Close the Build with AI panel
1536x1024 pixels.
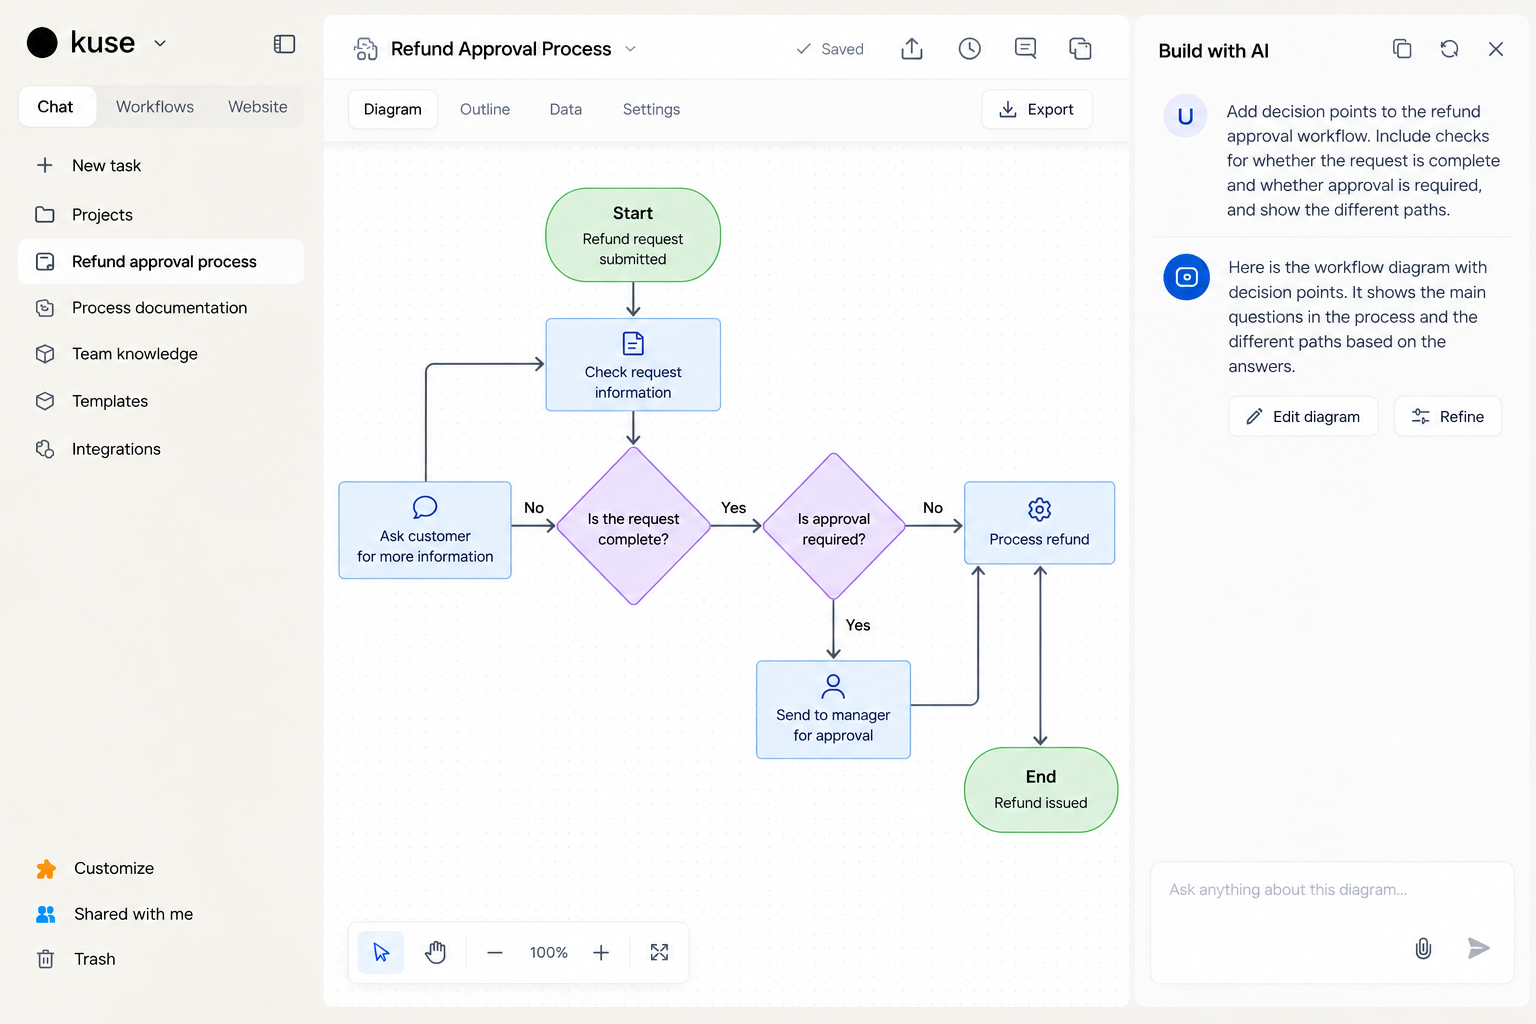[x=1496, y=49]
